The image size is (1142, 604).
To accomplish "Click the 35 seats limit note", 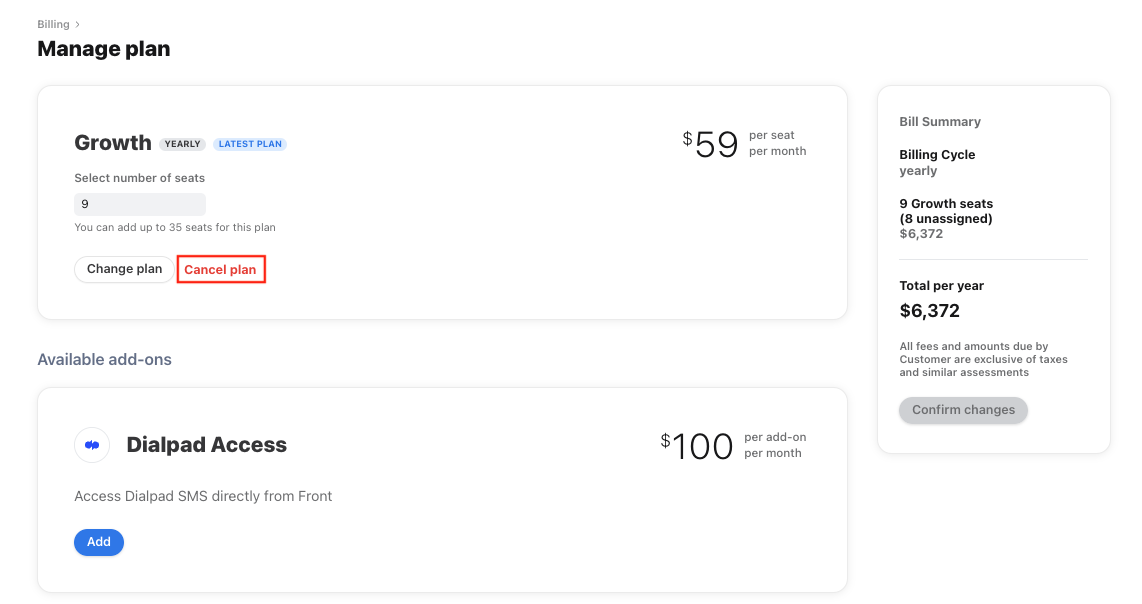I will [175, 227].
